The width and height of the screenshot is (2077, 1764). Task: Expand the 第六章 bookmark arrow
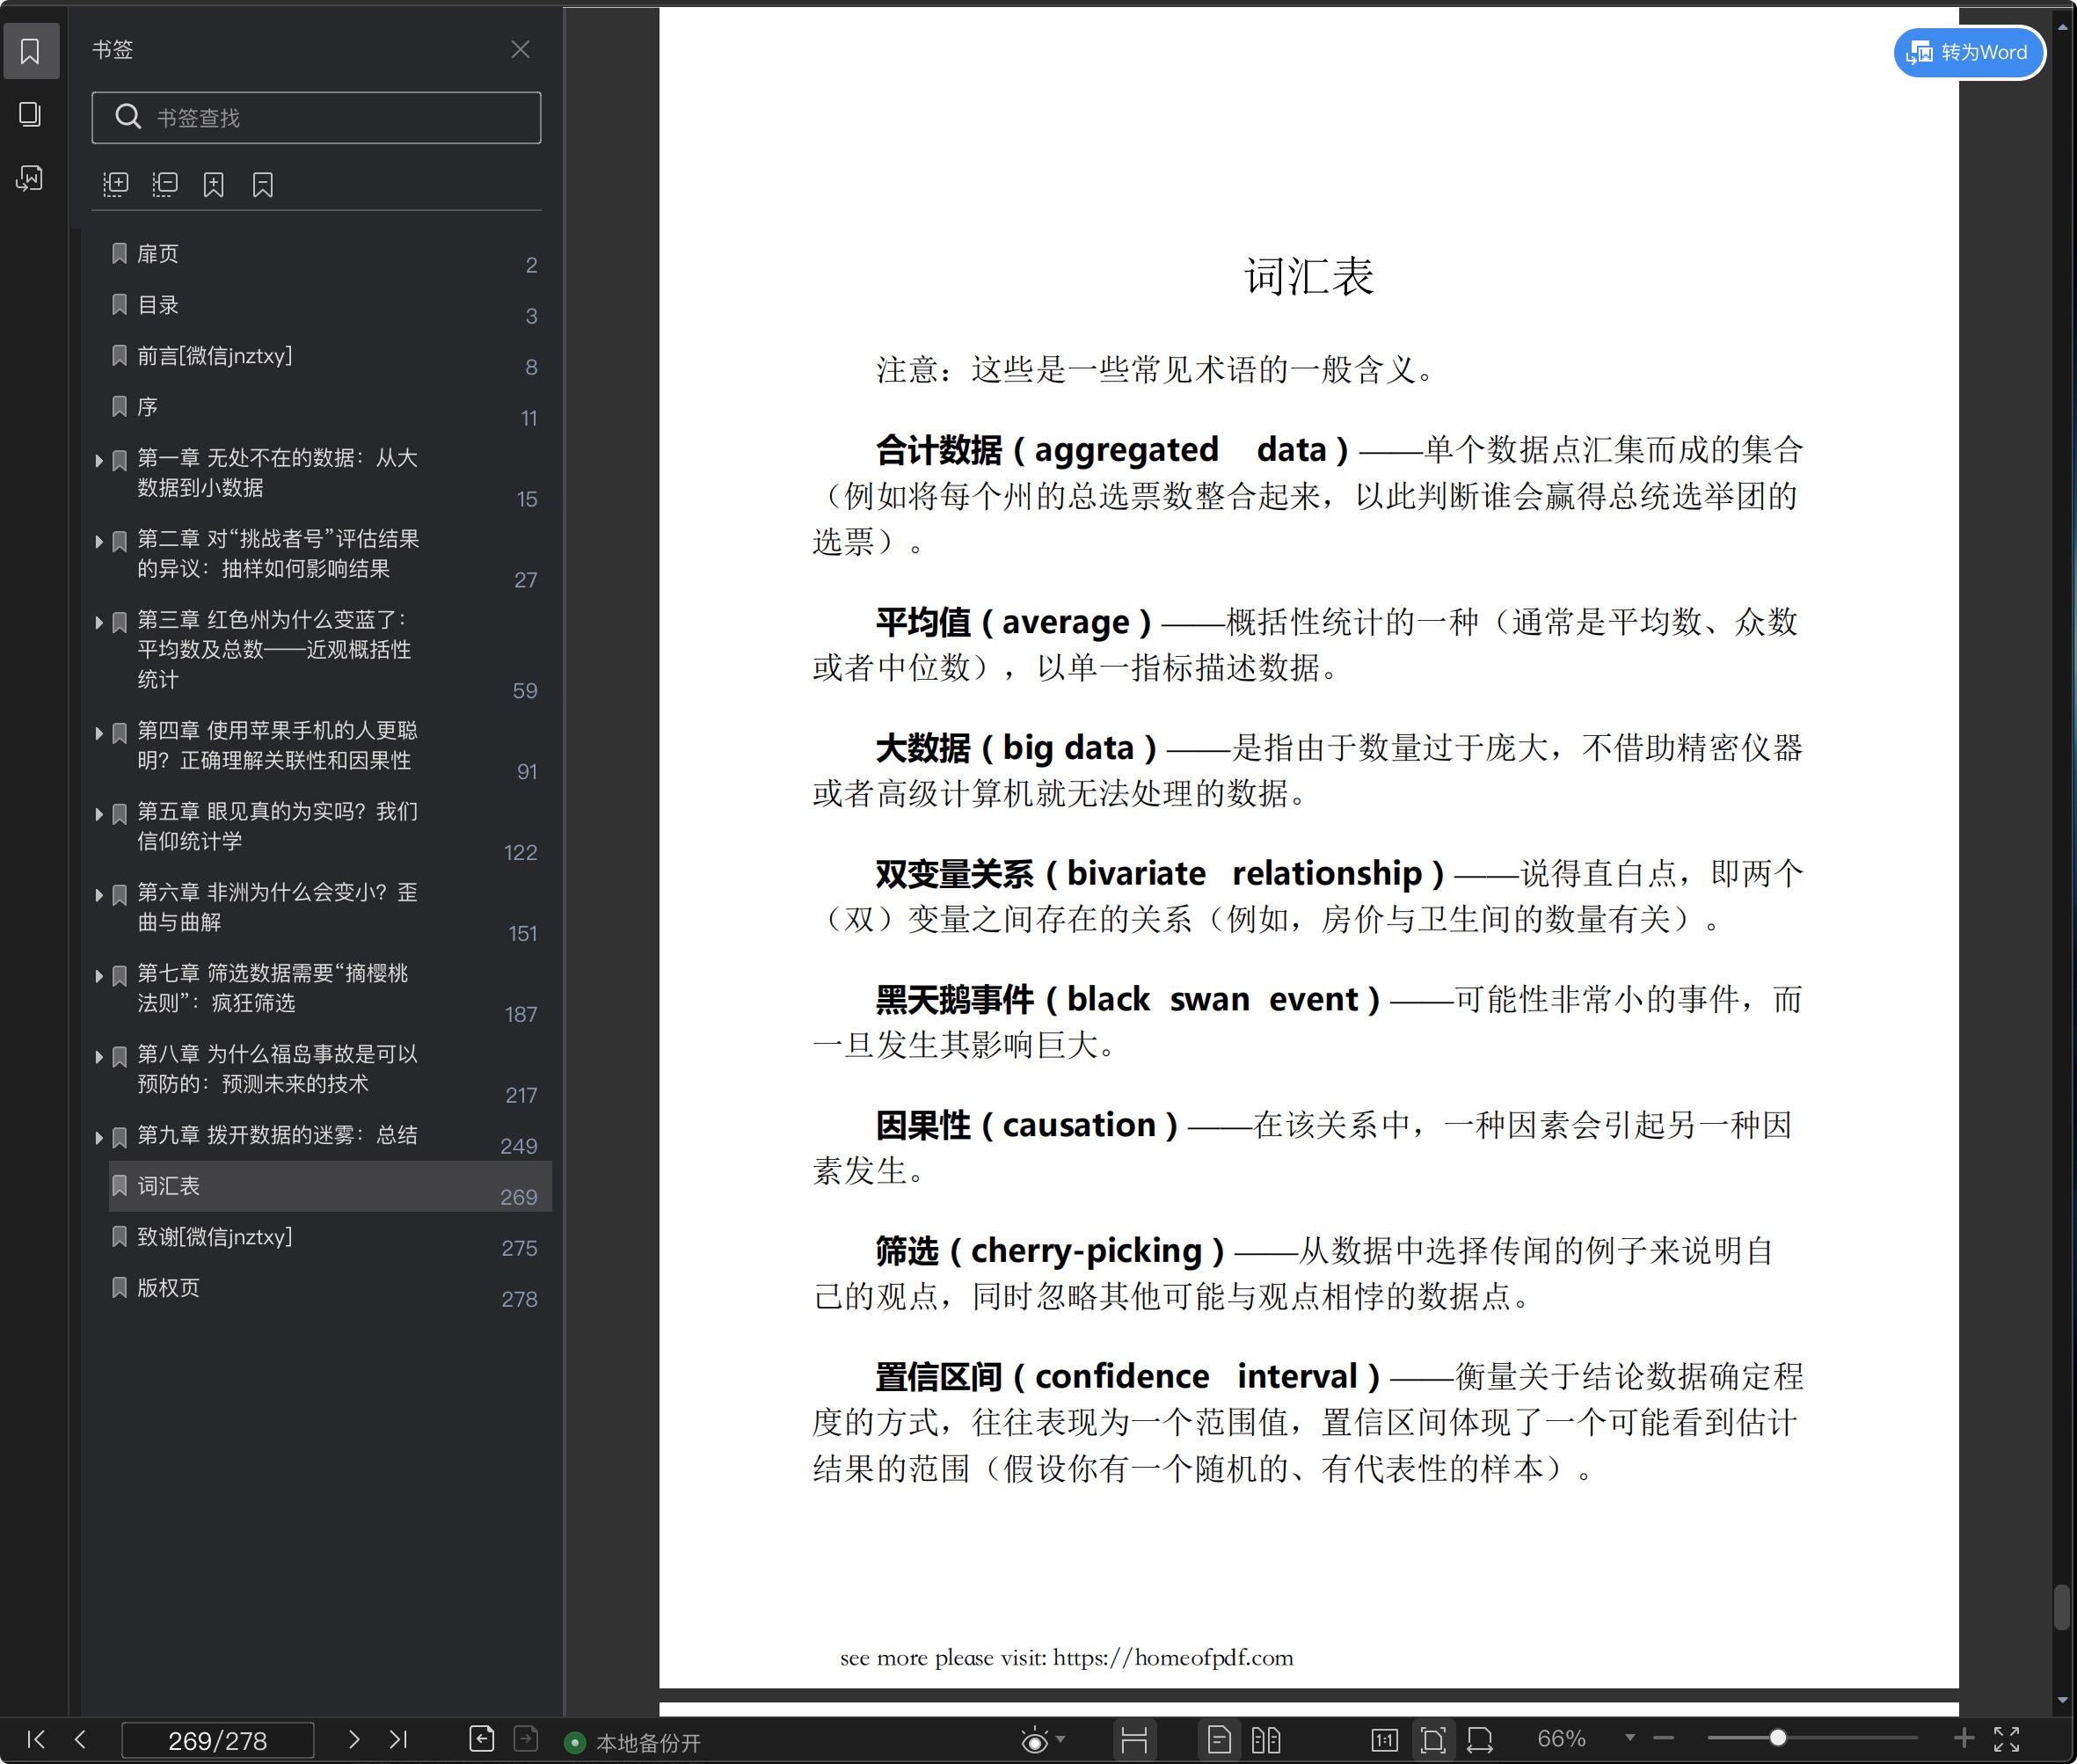pos(99,895)
